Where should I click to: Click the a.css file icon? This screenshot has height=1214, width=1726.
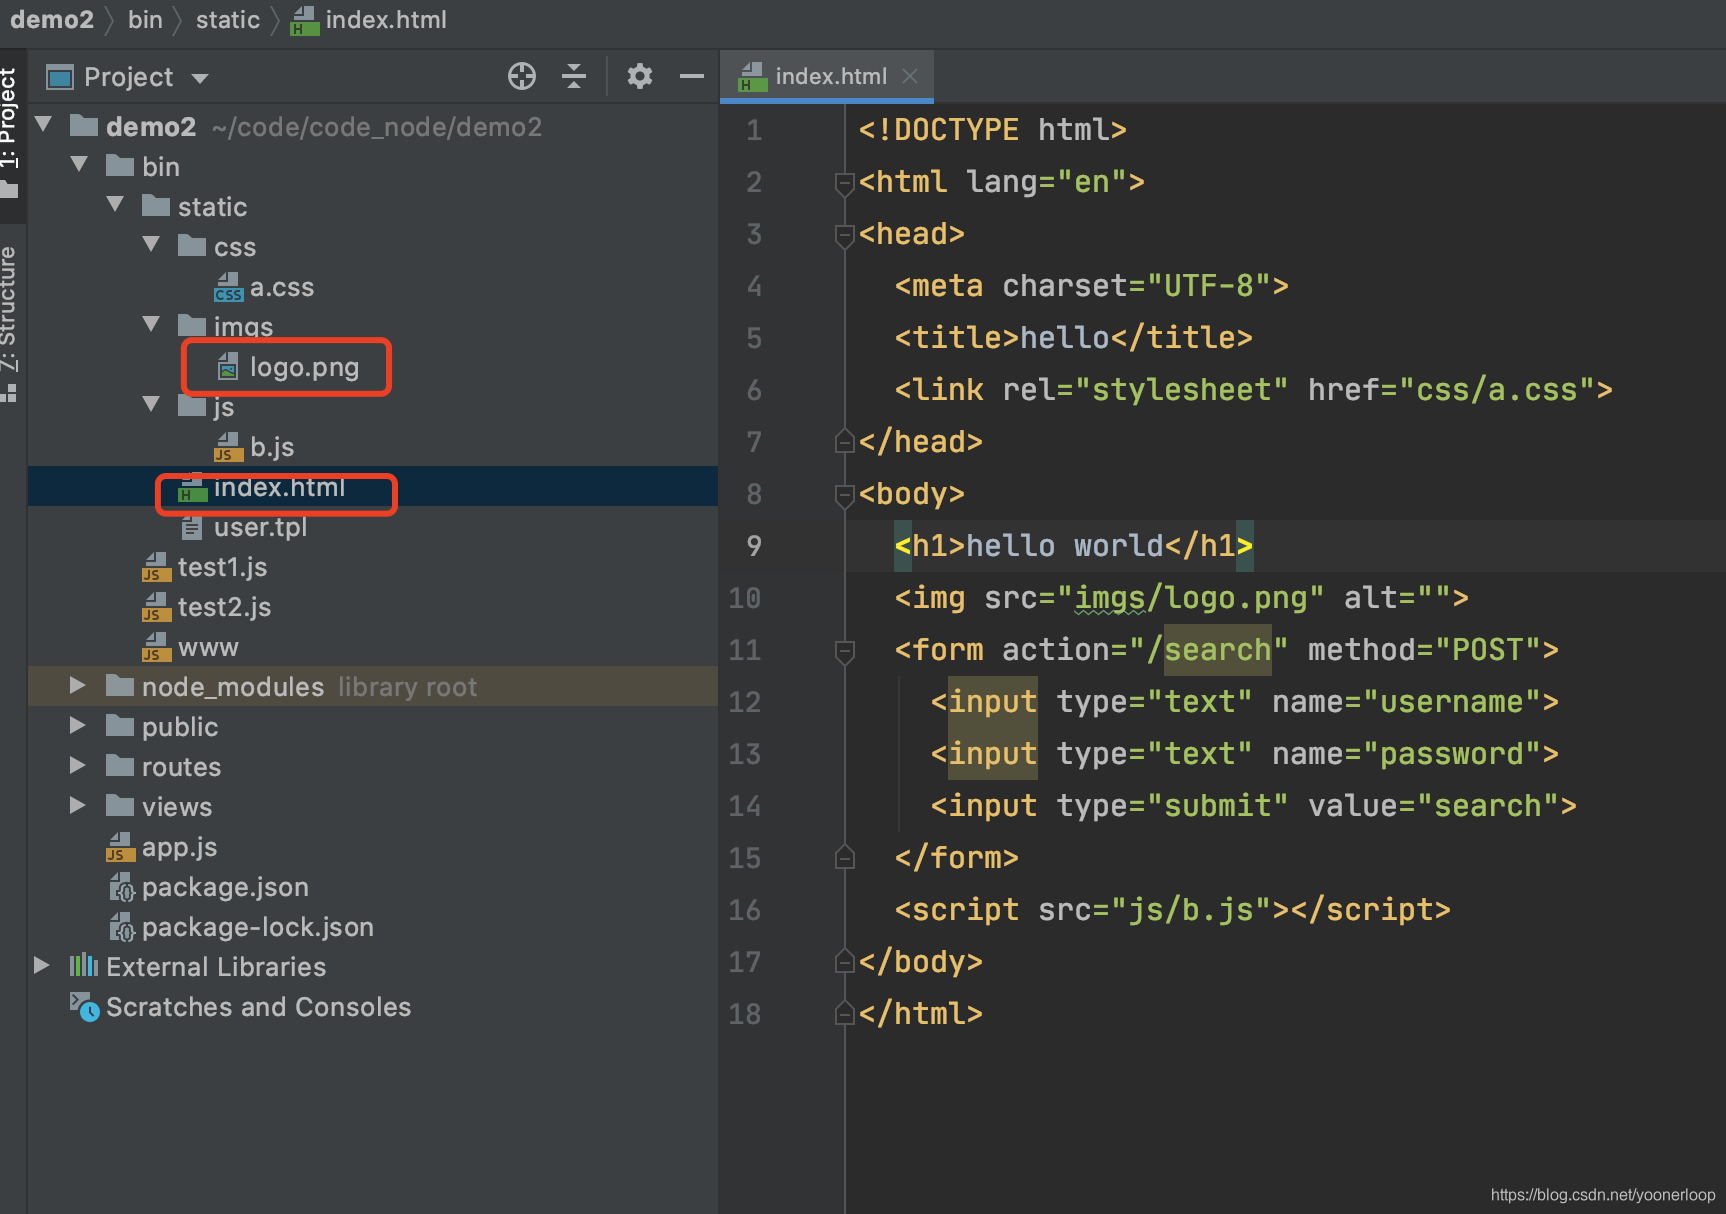tap(228, 288)
